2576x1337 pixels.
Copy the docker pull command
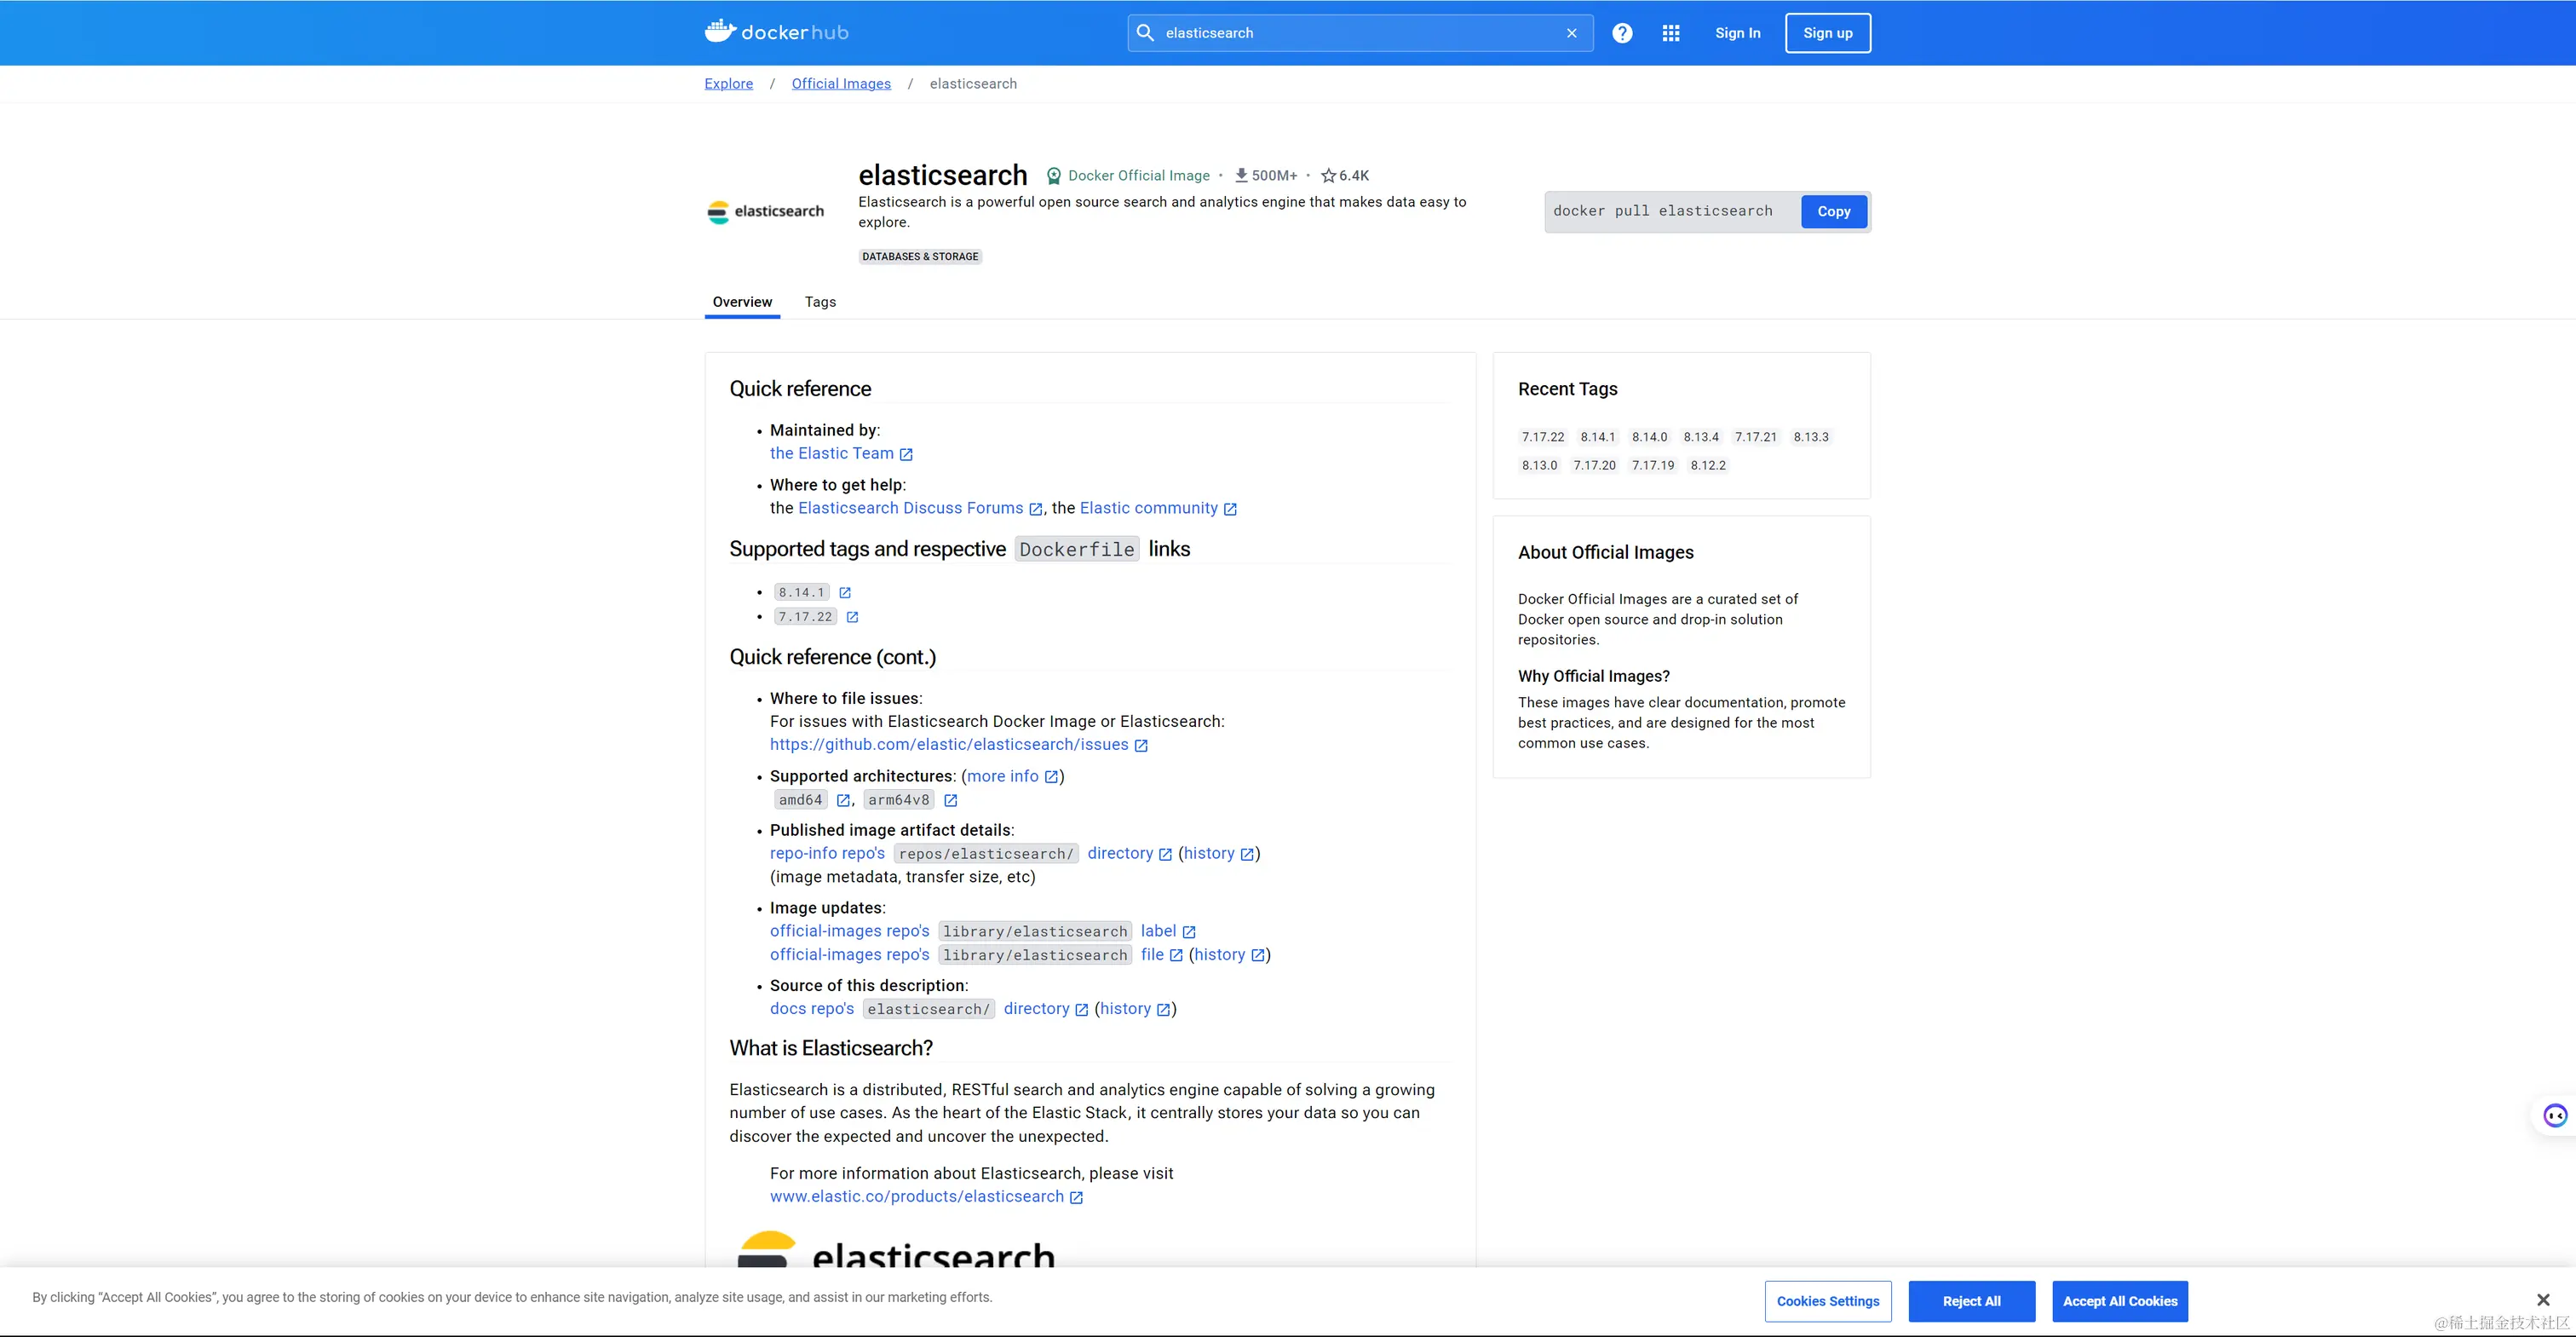click(1833, 211)
